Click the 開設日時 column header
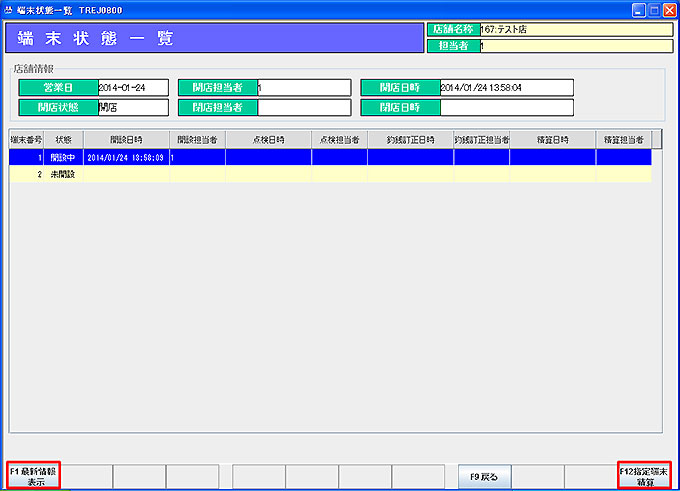 click(126, 140)
